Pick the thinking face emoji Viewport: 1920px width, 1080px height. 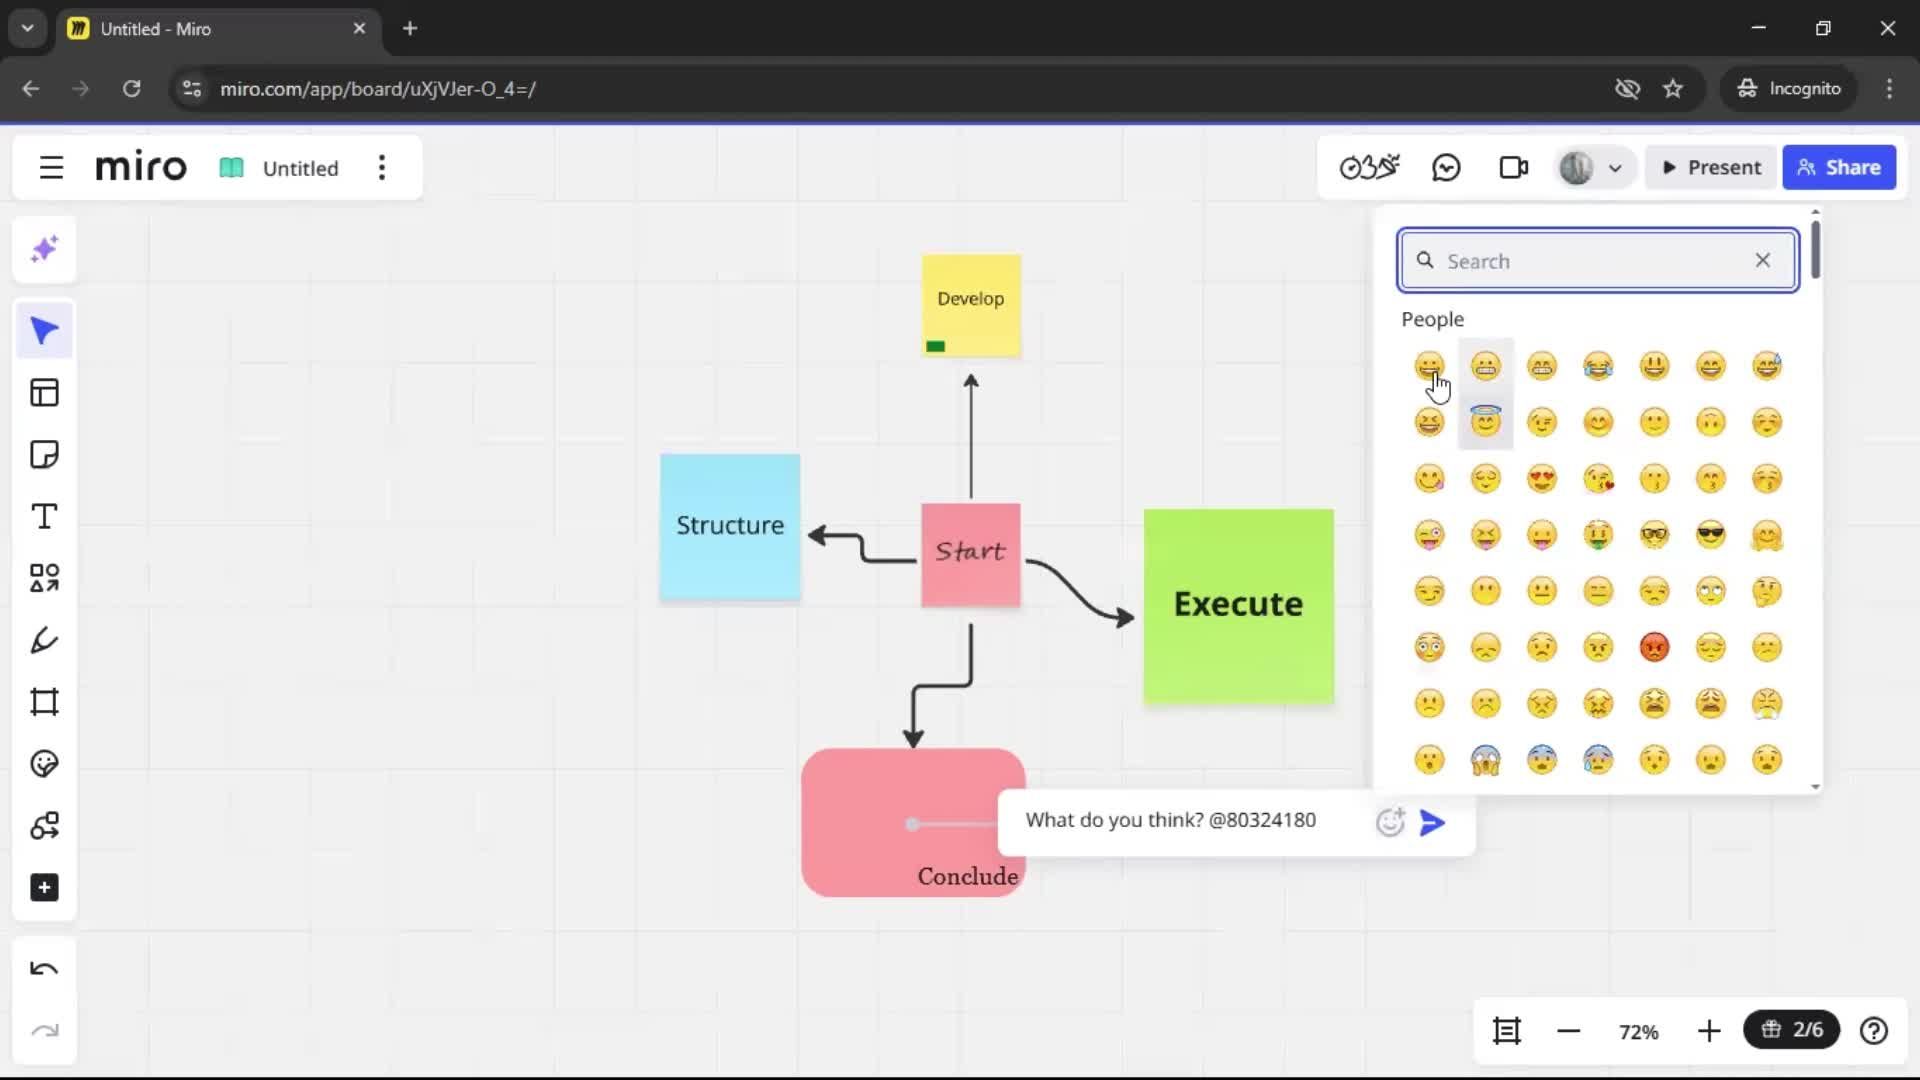pos(1767,591)
